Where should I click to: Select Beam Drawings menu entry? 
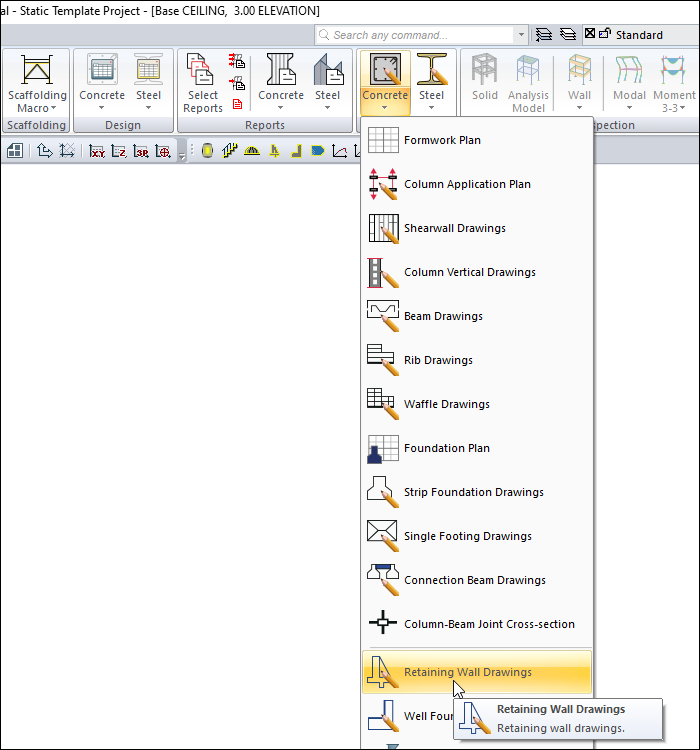(x=477, y=316)
